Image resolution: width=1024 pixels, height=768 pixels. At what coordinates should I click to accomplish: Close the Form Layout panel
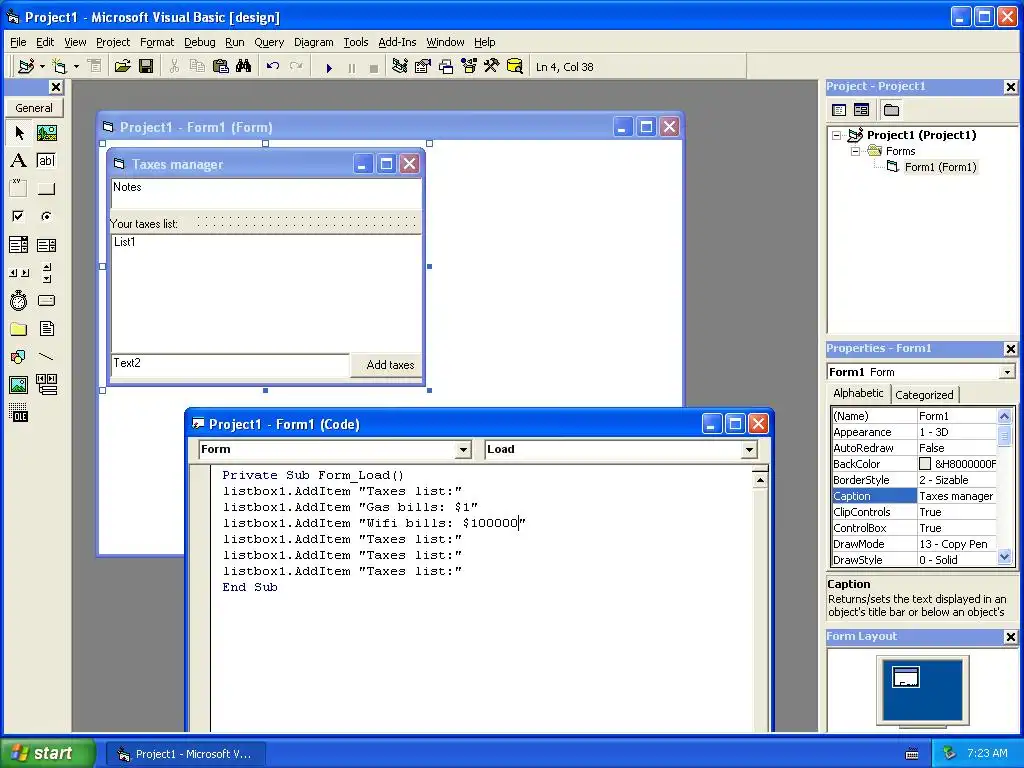tap(1010, 637)
